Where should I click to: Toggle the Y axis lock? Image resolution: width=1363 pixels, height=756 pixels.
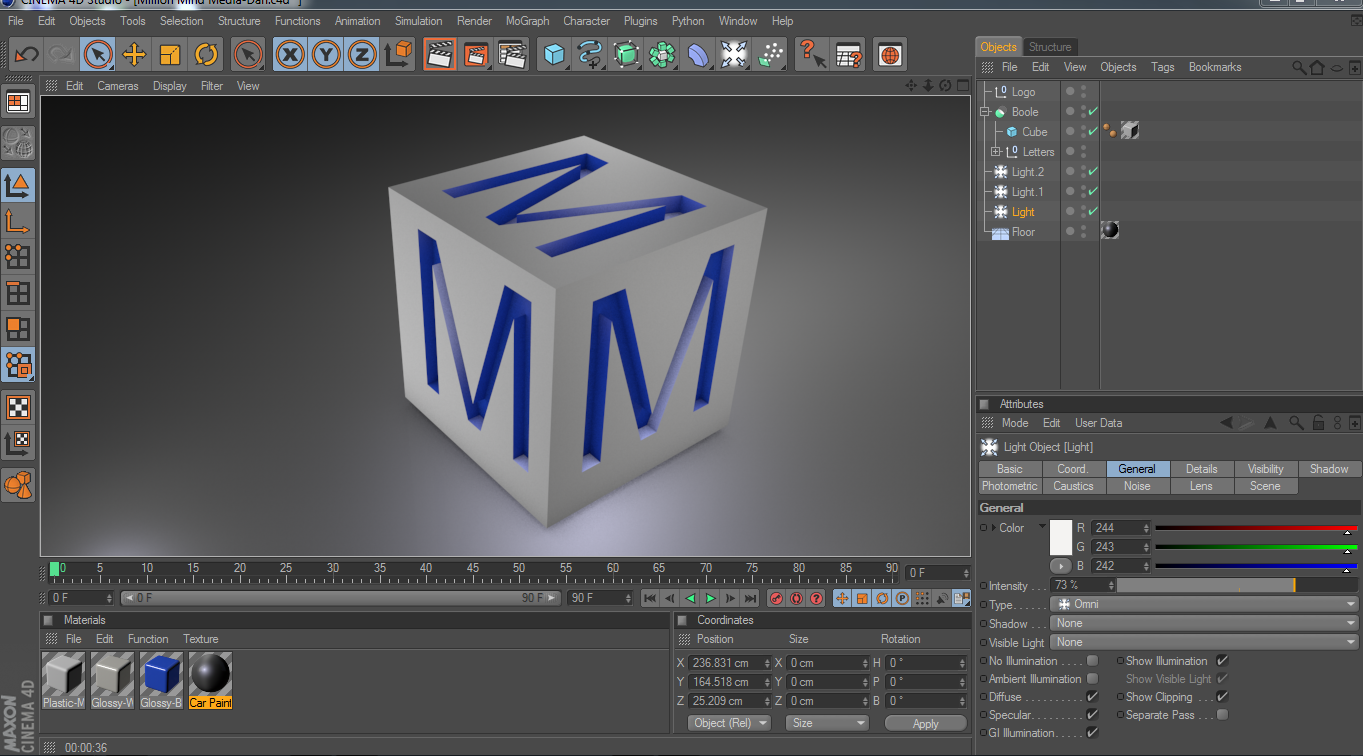pyautogui.click(x=326, y=54)
